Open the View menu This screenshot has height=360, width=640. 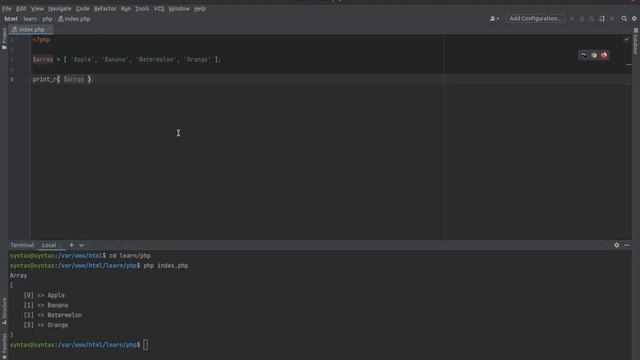pyautogui.click(x=37, y=9)
